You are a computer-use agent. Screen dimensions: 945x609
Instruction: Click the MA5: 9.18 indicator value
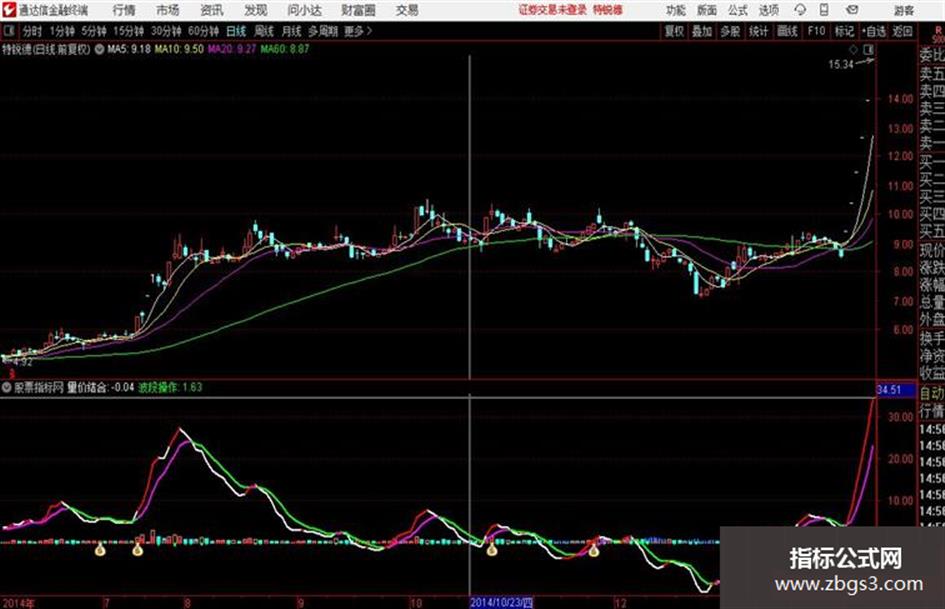pos(129,49)
